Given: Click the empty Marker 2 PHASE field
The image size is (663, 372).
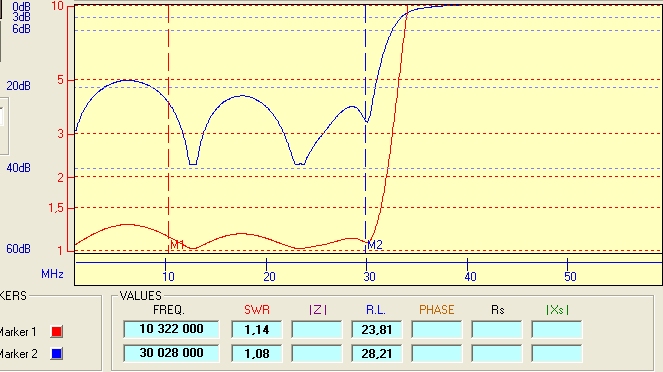Looking at the screenshot, I should tap(436, 353).
